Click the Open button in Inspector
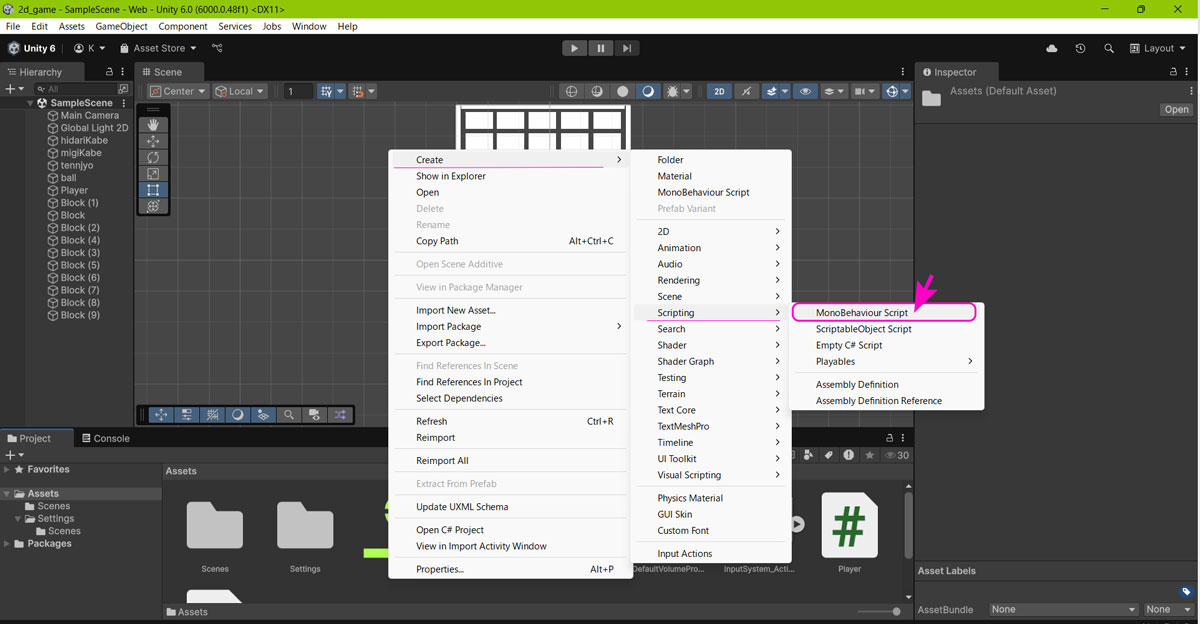 click(1176, 110)
